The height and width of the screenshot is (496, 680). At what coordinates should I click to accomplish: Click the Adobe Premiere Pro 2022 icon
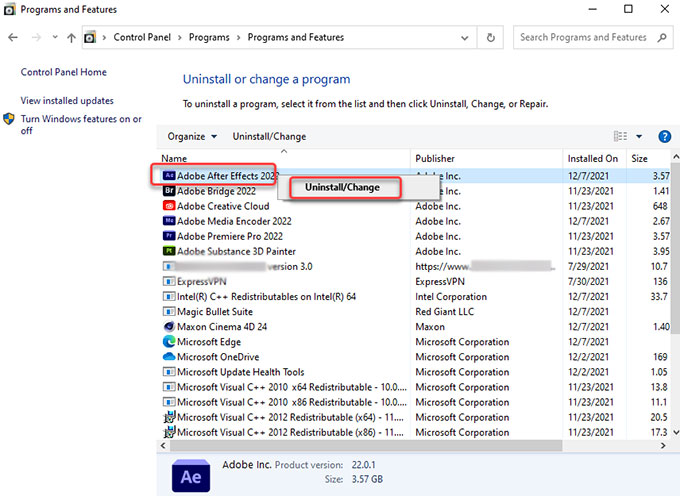pyautogui.click(x=169, y=236)
